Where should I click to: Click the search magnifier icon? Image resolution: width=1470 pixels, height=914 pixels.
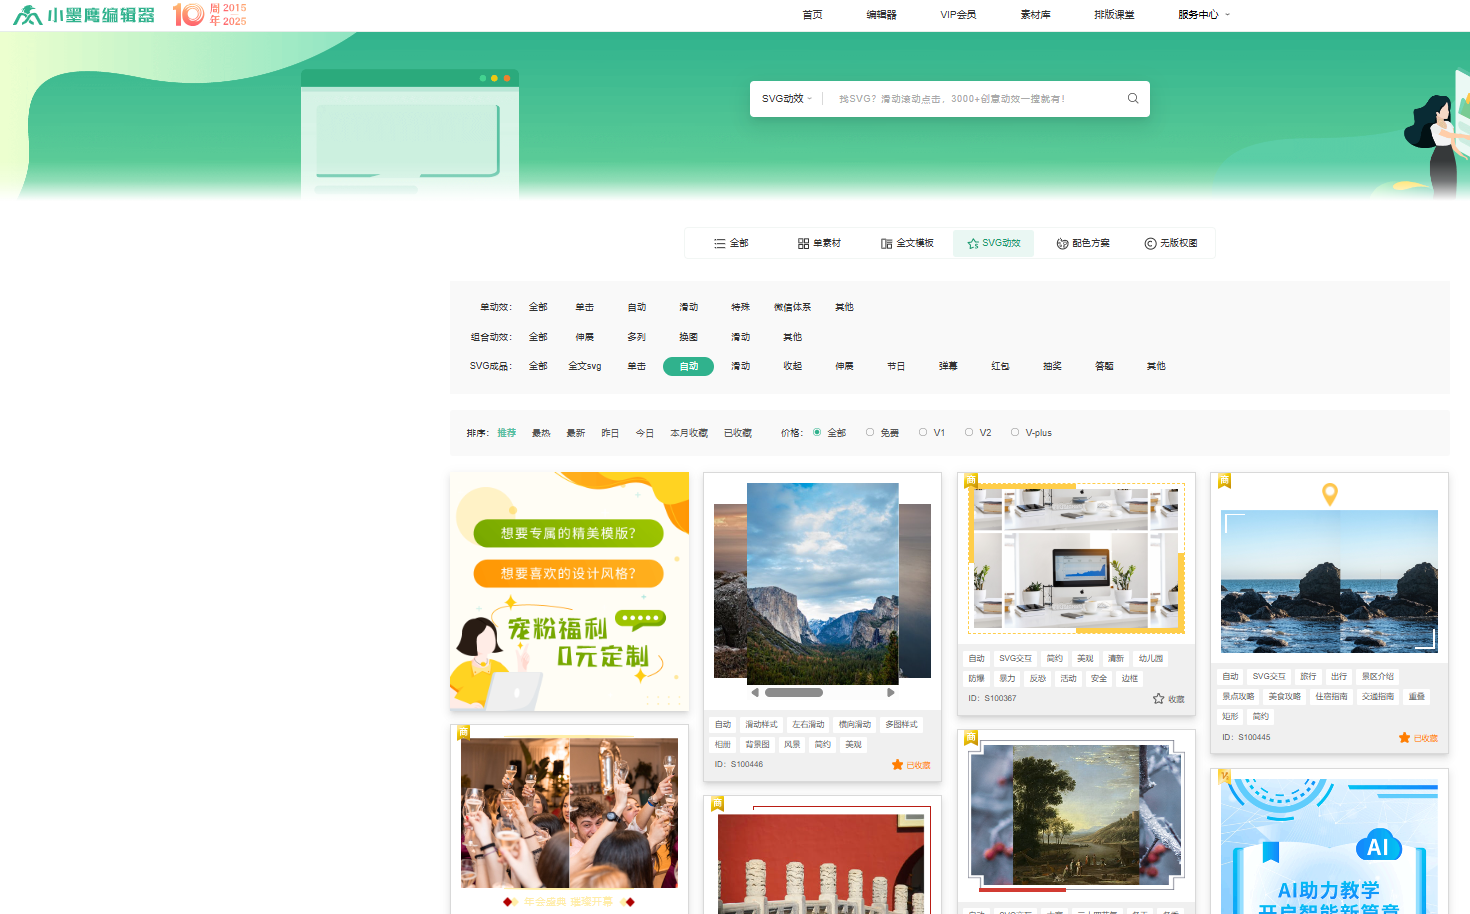point(1133,98)
